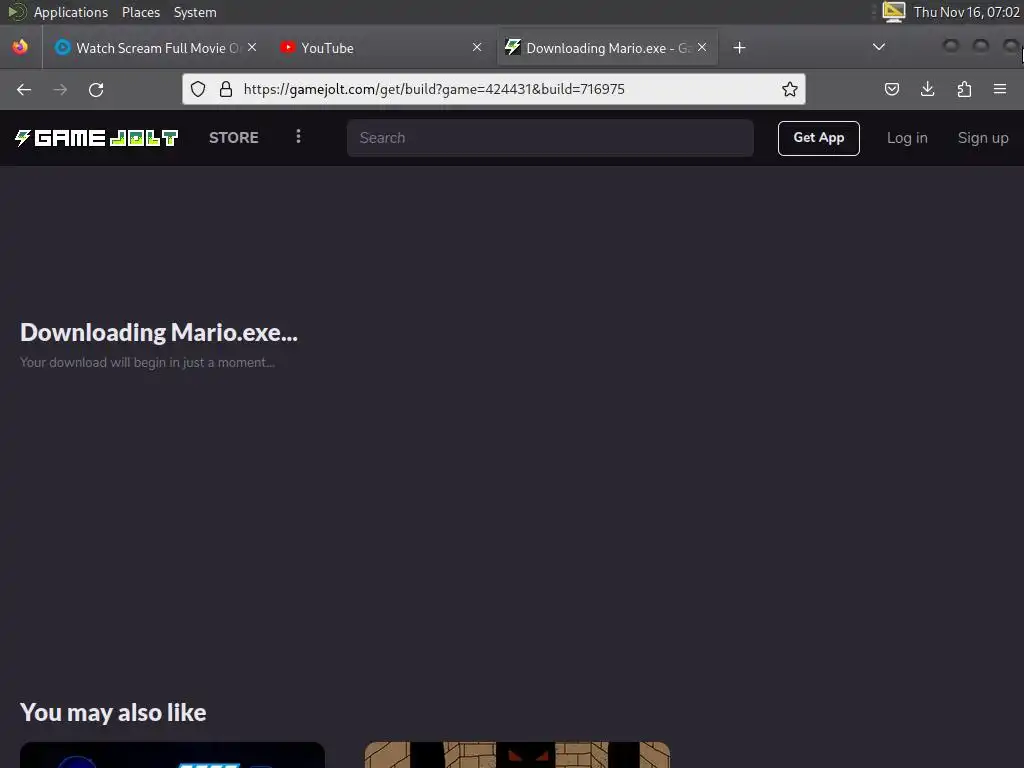Focus the Game Jolt Search field

tap(550, 138)
